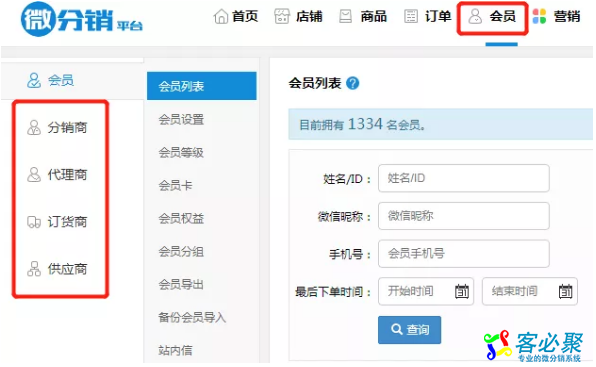Click the 代理商 person icon in sidebar

[x=34, y=175]
